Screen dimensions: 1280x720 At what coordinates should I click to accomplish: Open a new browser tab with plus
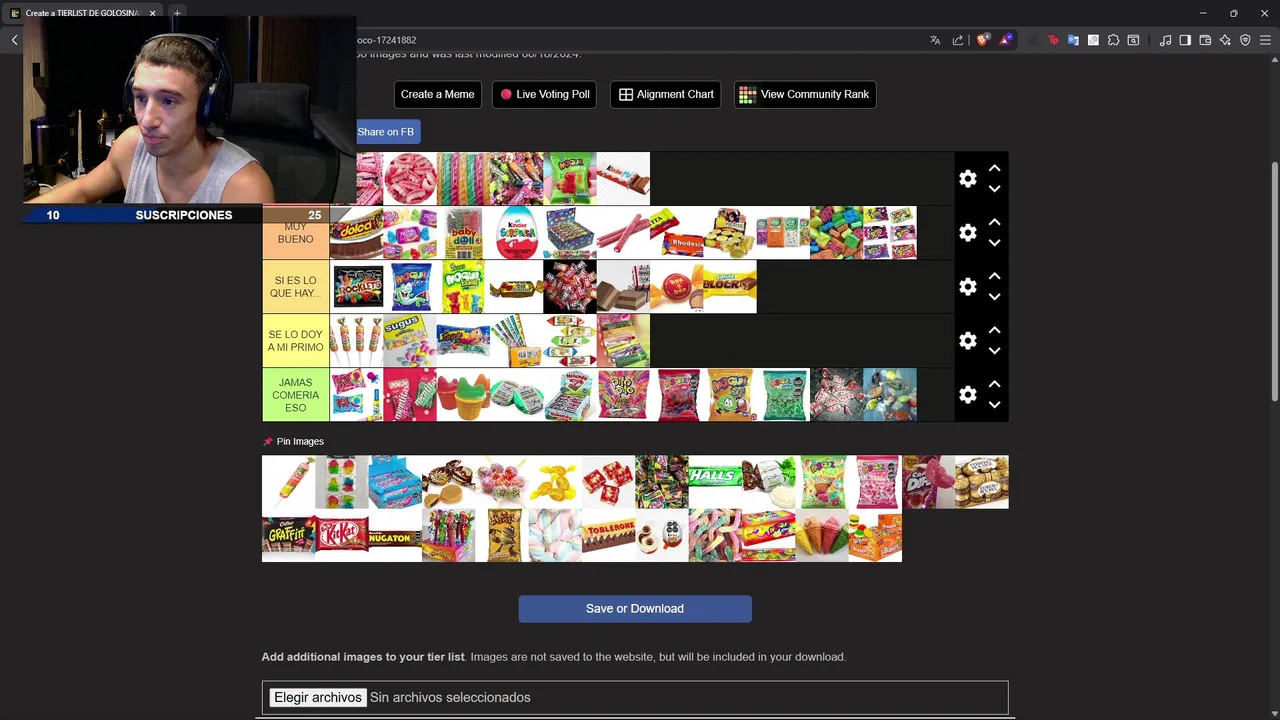pyautogui.click(x=177, y=13)
